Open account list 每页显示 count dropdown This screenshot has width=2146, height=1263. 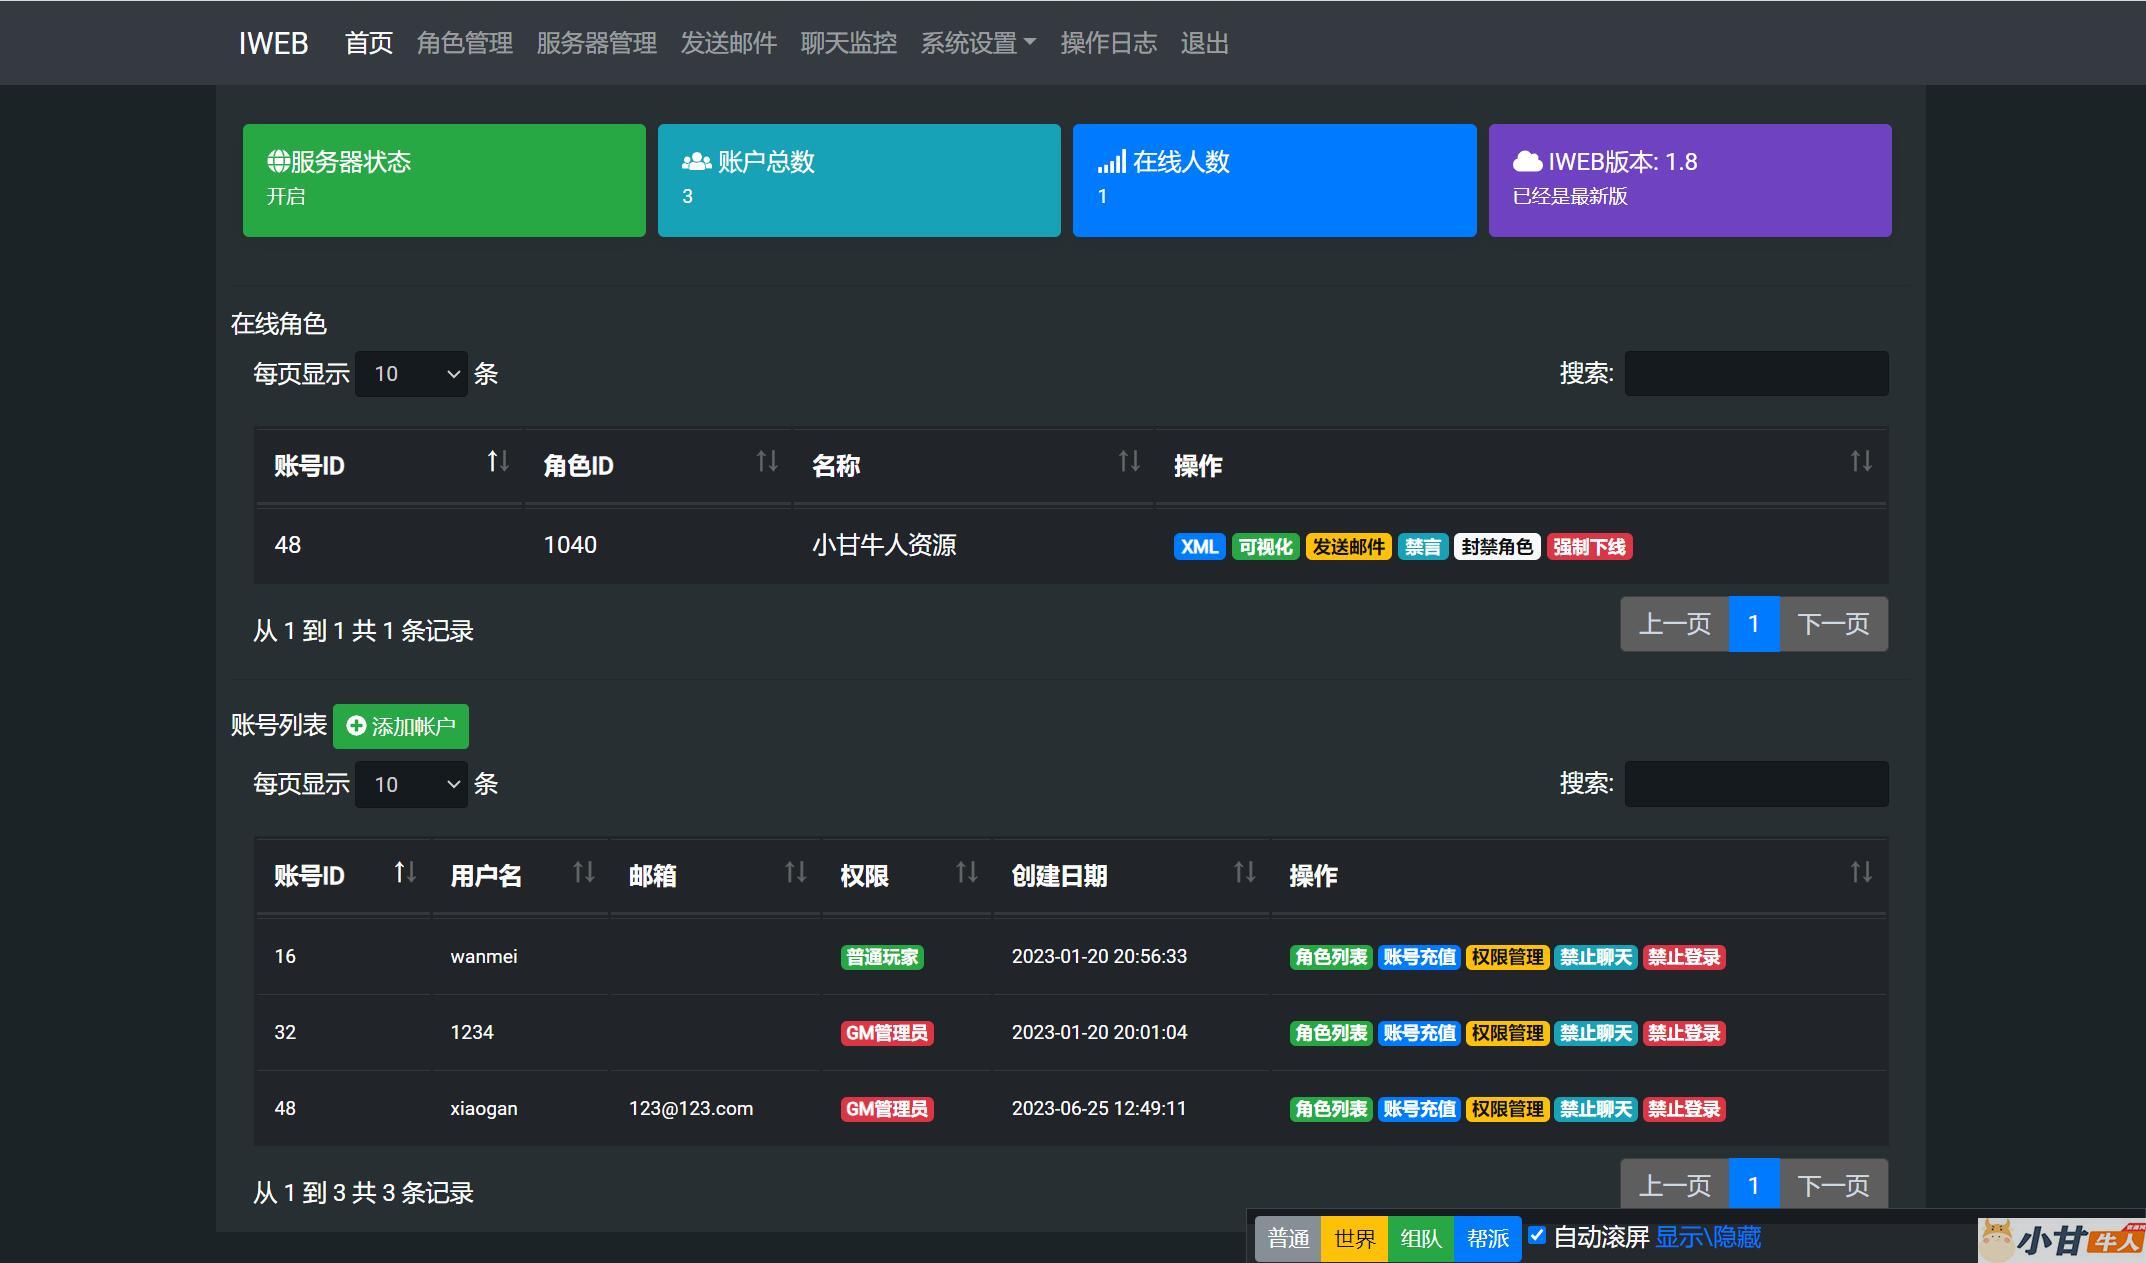[x=411, y=785]
